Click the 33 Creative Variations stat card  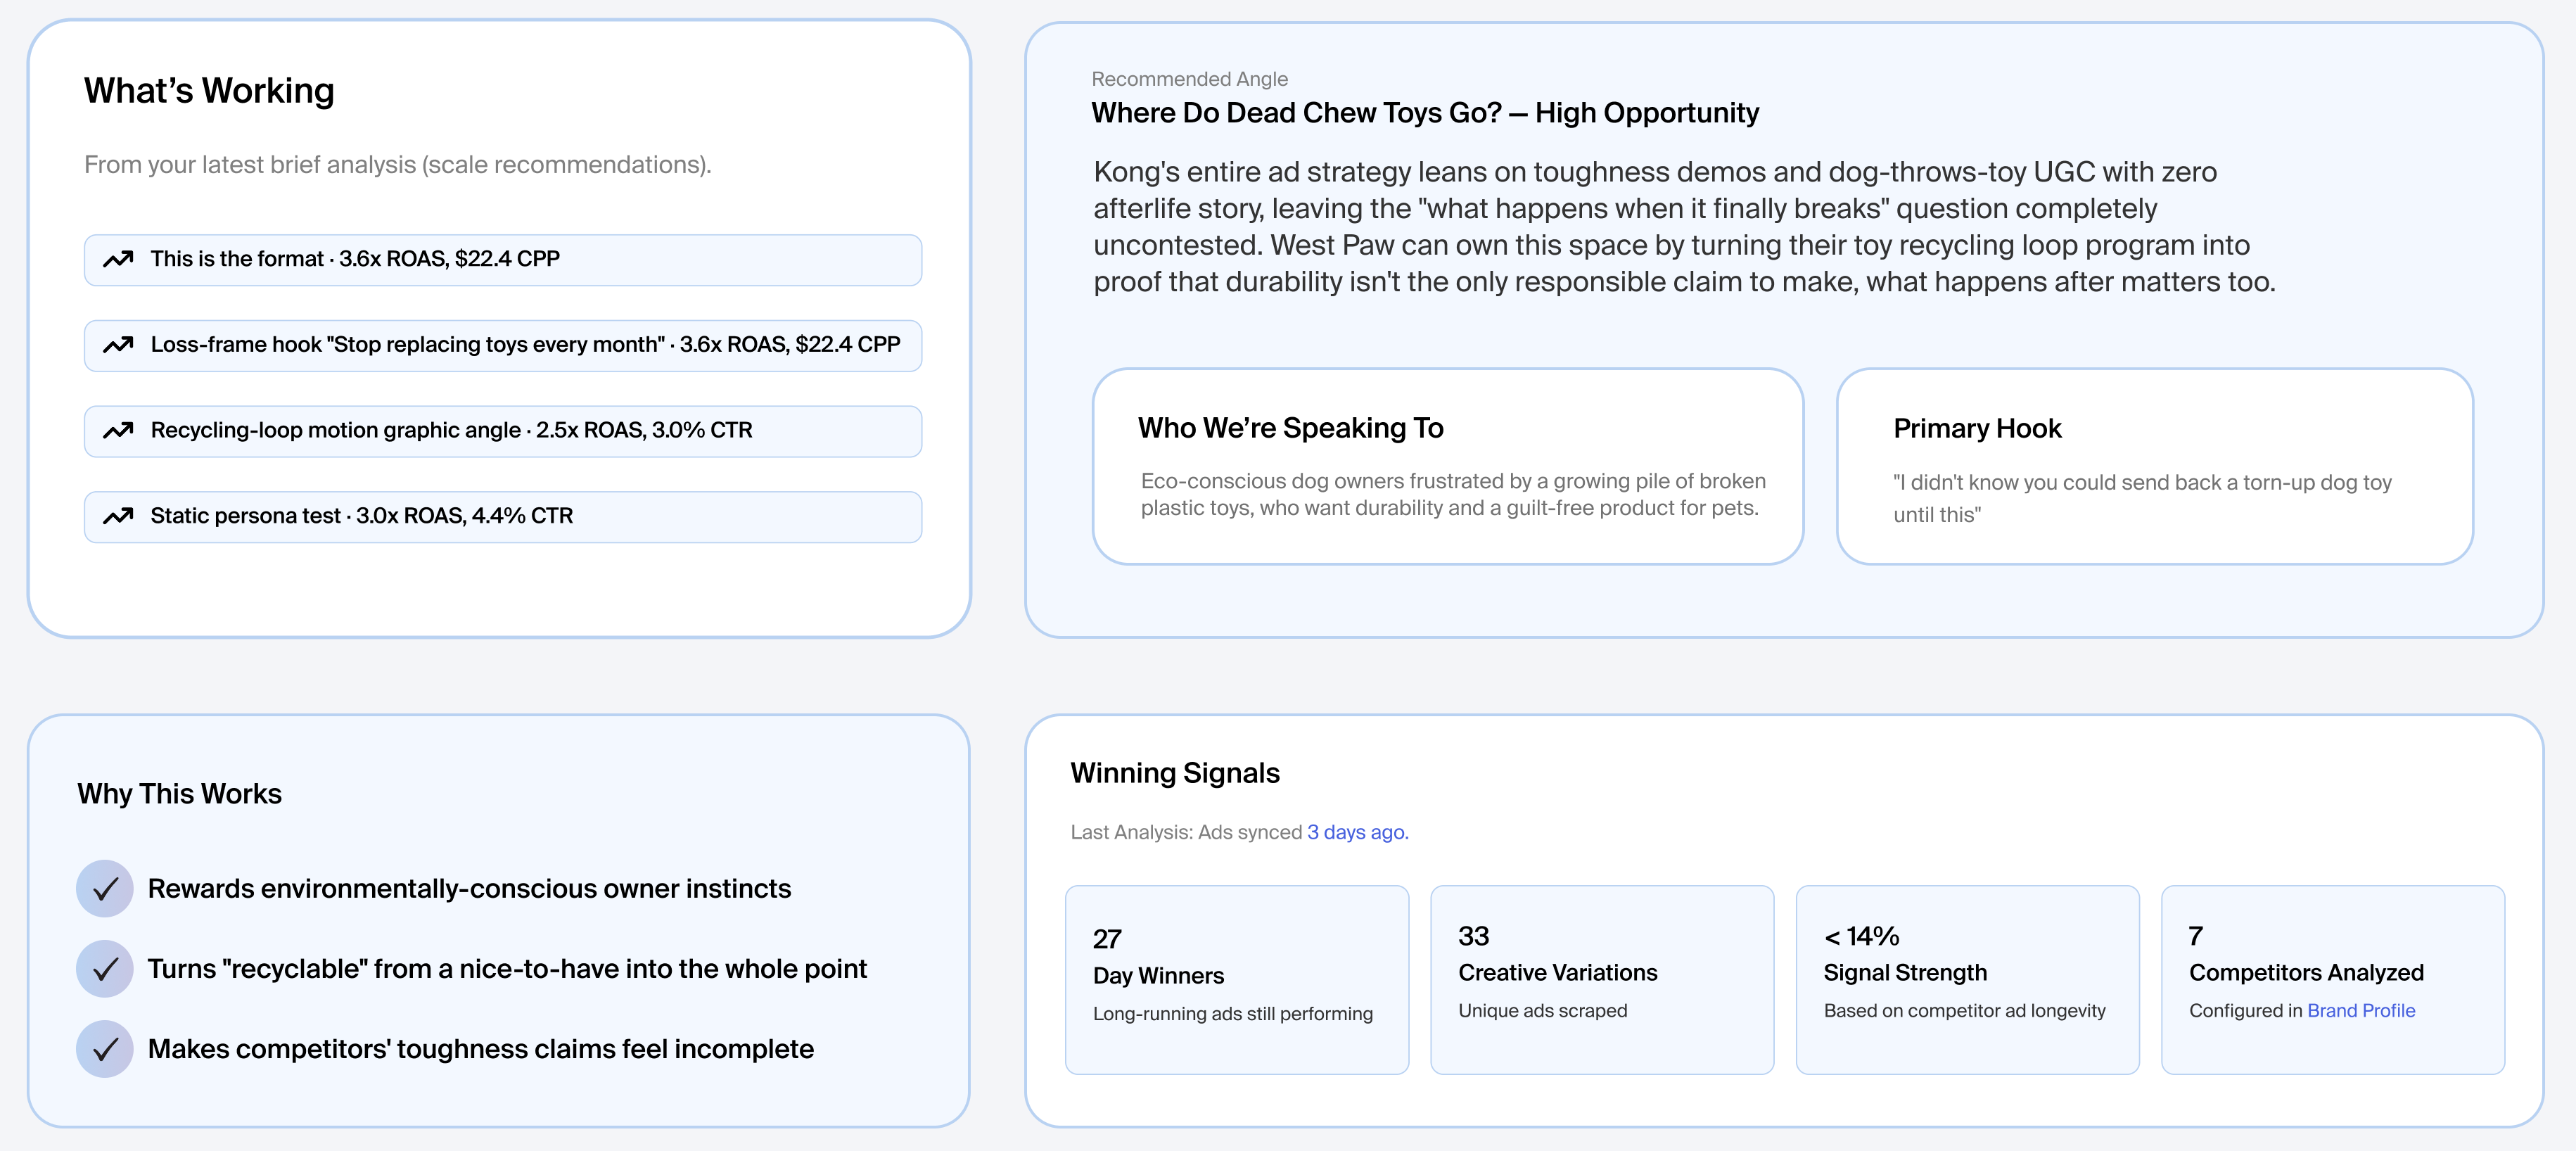pos(1602,980)
